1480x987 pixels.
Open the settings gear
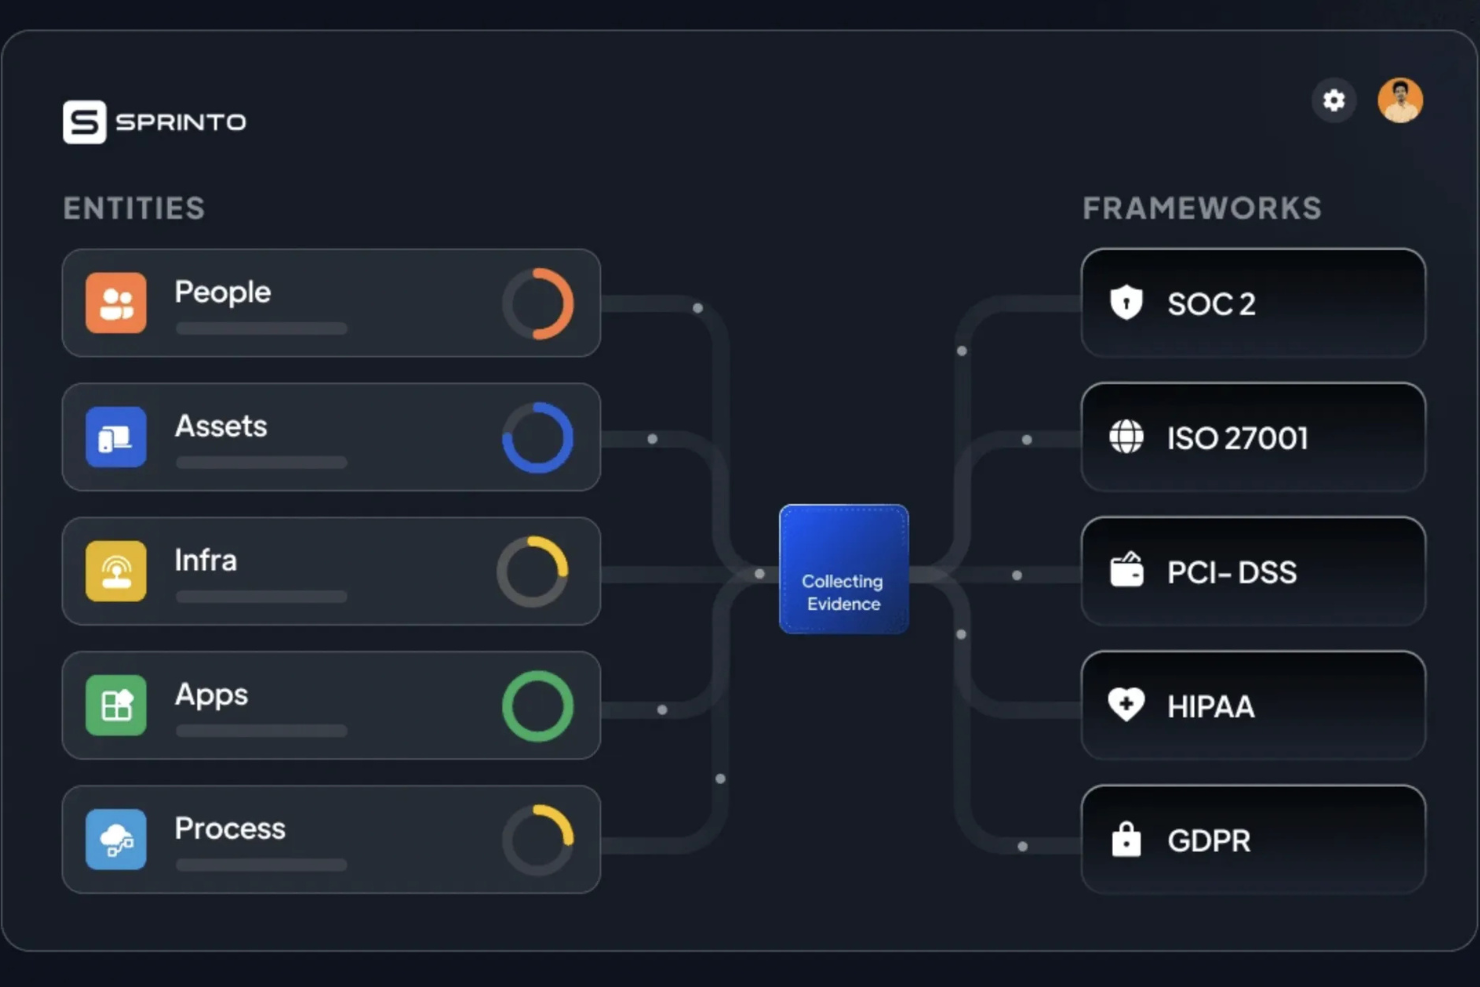pos(1334,100)
